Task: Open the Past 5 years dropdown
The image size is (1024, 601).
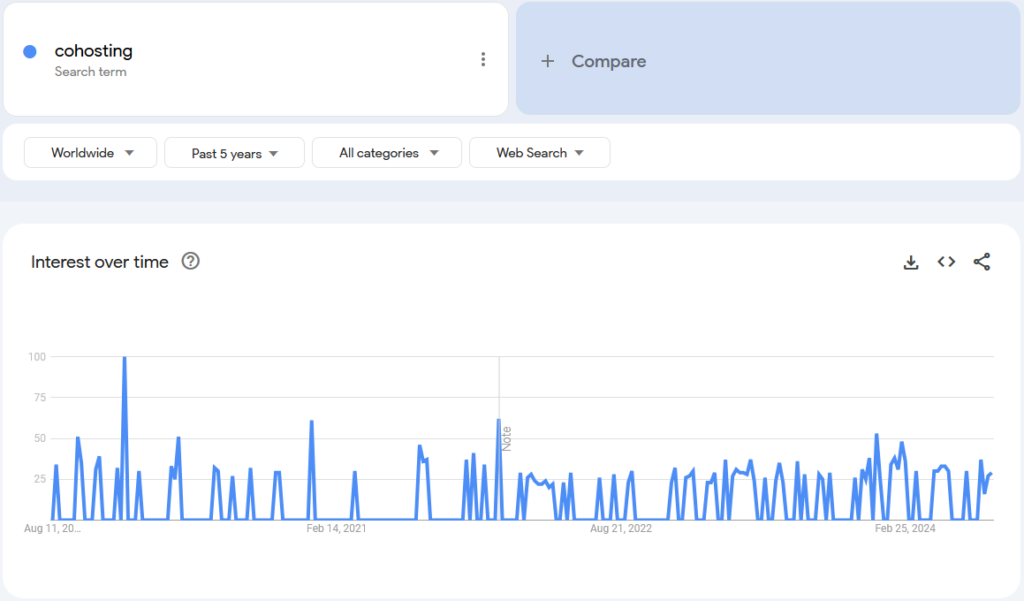Action: tap(233, 153)
